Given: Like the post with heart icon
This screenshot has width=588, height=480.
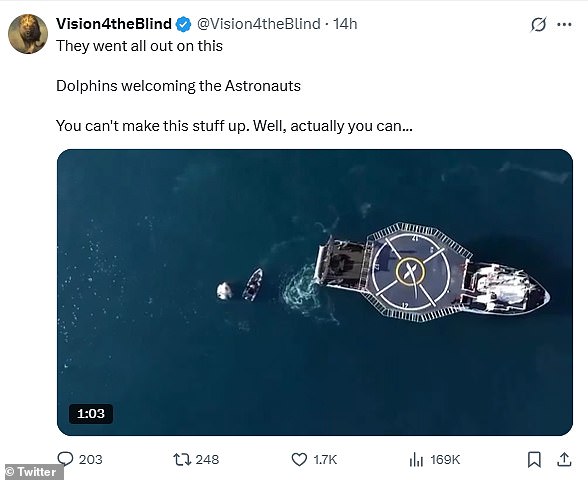Looking at the screenshot, I should click(299, 459).
